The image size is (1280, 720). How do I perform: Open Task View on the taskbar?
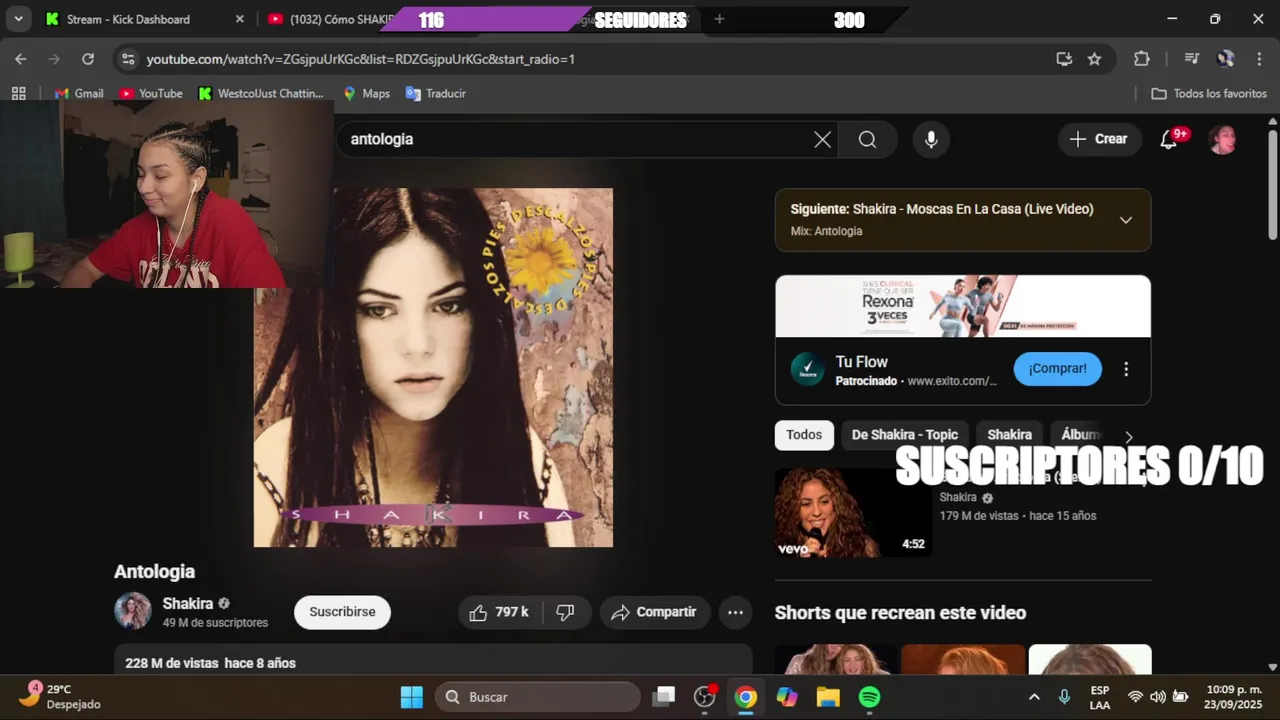(664, 697)
